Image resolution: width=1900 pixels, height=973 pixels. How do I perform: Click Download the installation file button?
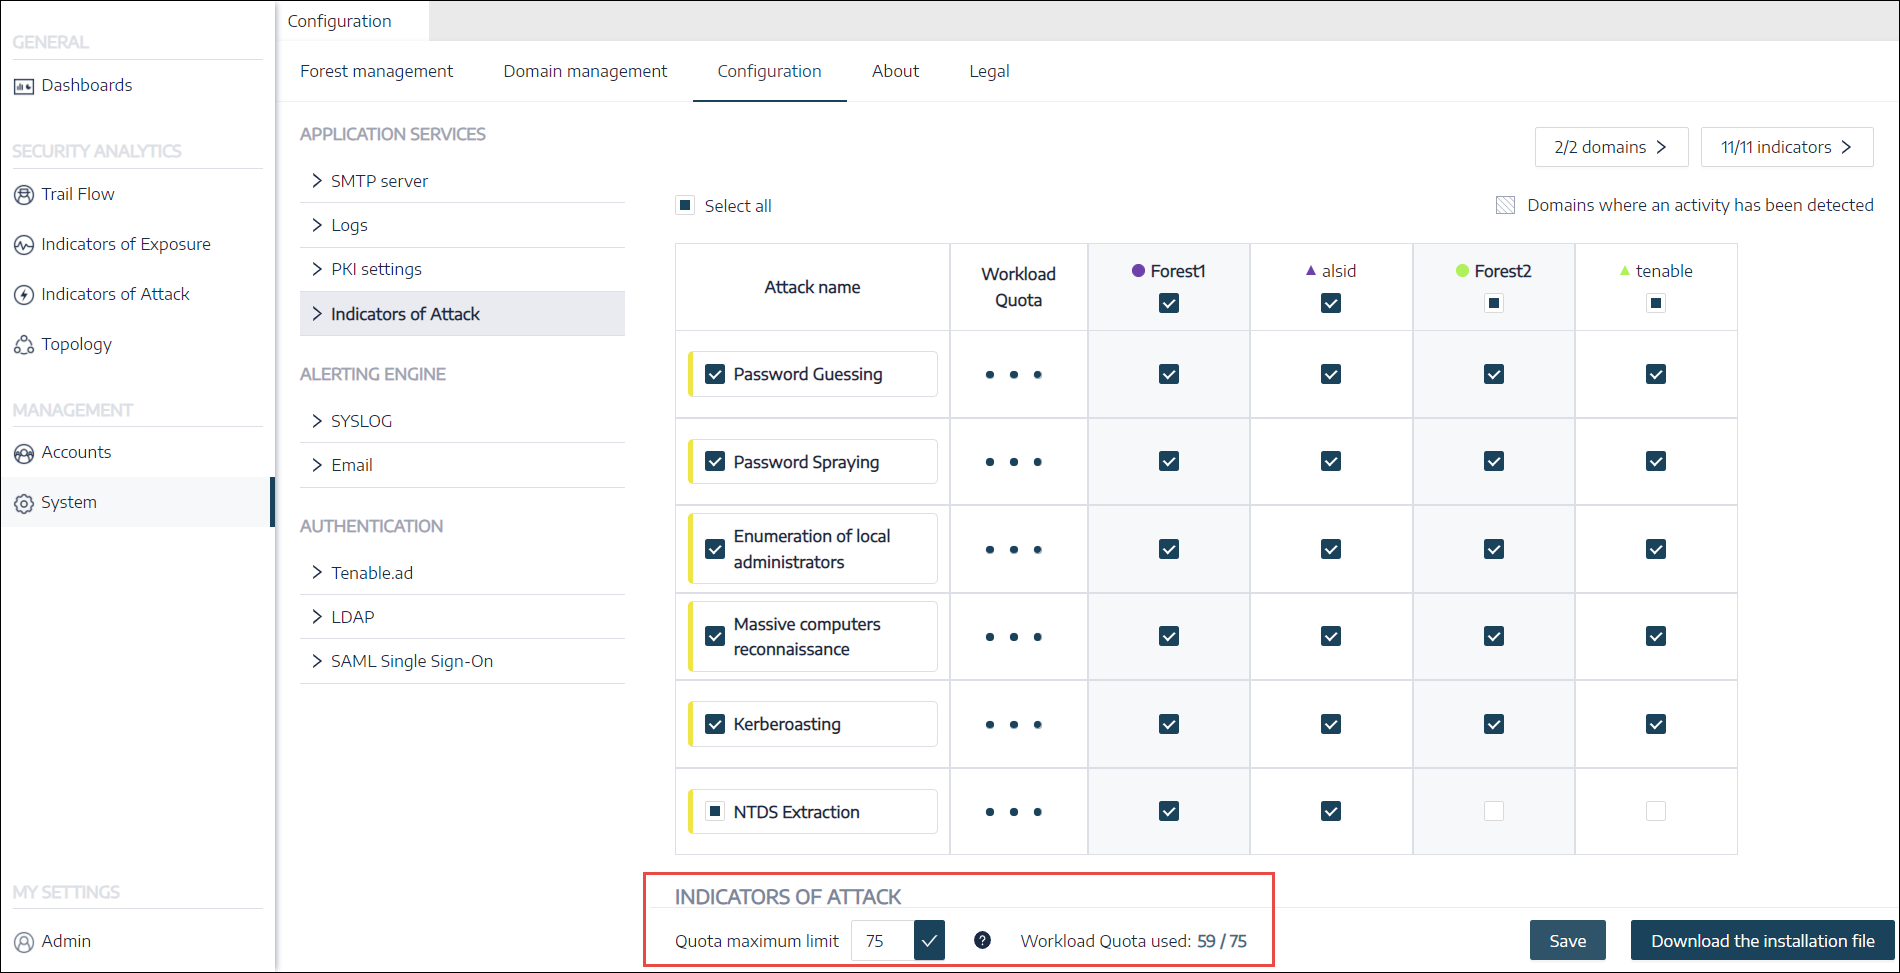click(x=1763, y=941)
